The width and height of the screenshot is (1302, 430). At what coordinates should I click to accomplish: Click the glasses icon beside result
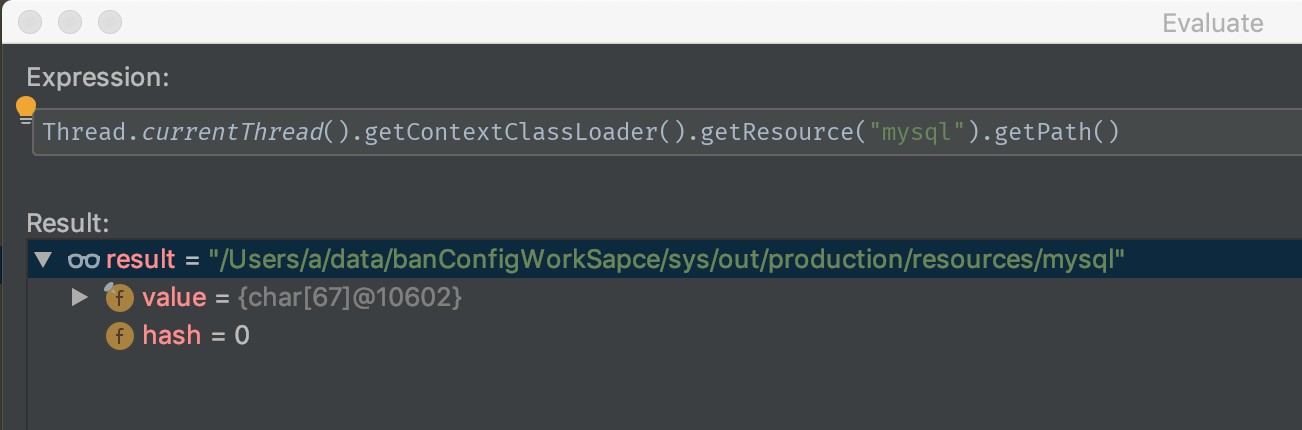point(83,260)
